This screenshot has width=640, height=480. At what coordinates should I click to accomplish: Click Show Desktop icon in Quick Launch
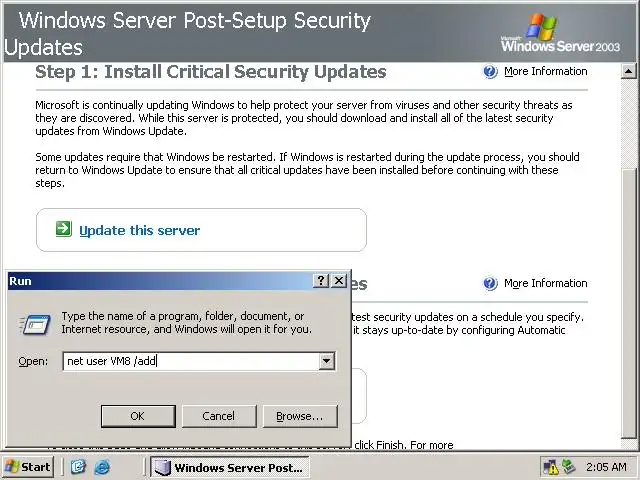click(x=79, y=466)
